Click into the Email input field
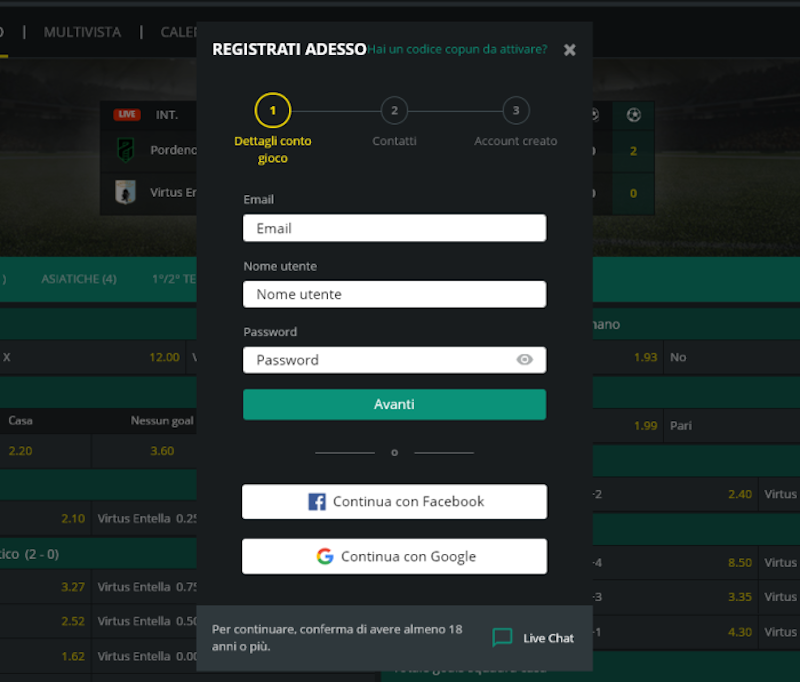The image size is (800, 682). (394, 228)
